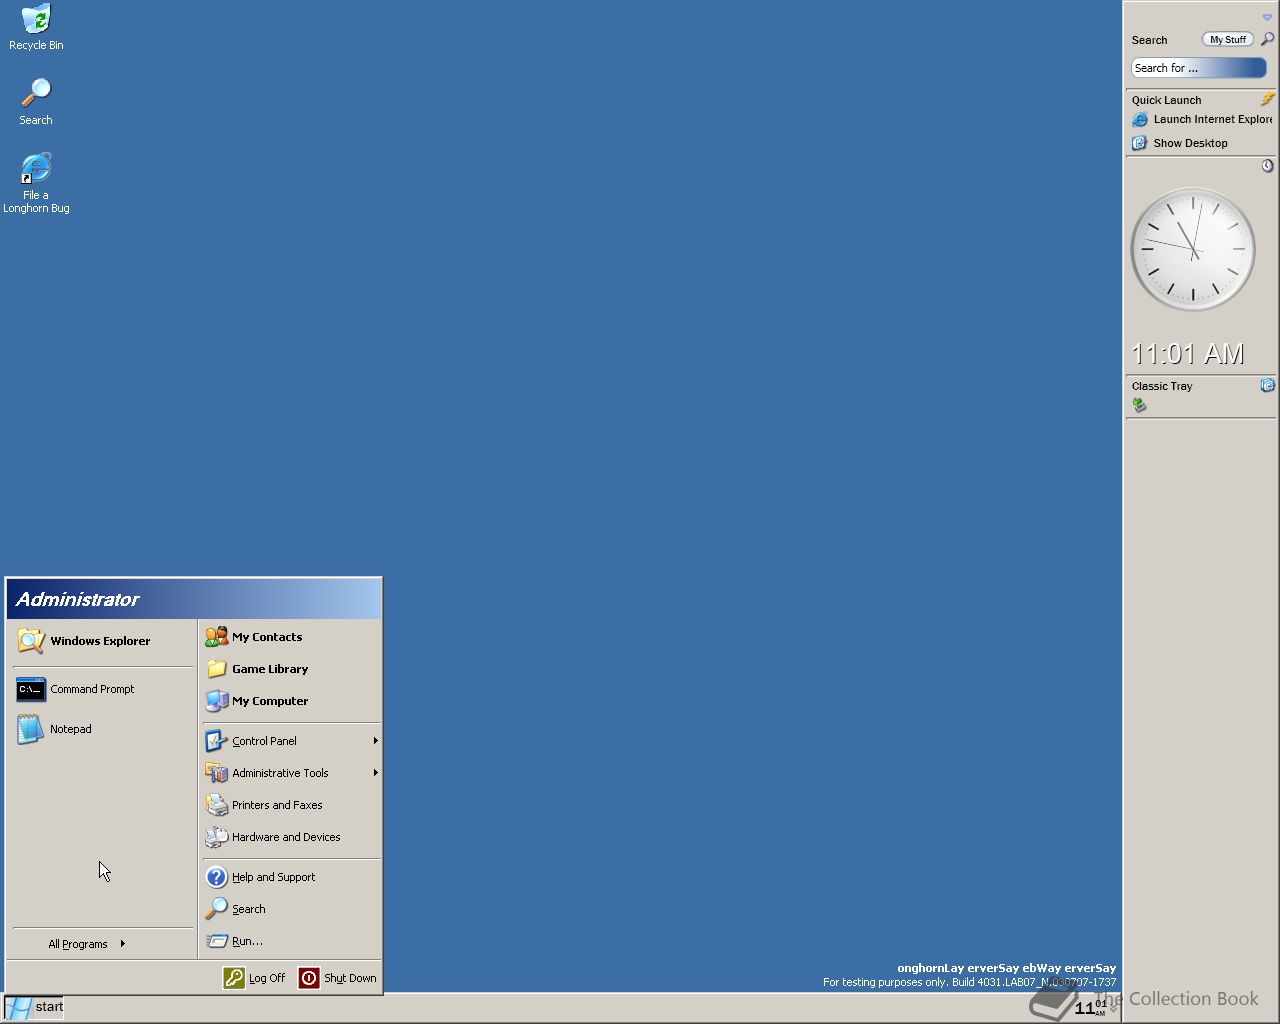
Task: Click the Classic Tray header icon
Action: [1267, 385]
